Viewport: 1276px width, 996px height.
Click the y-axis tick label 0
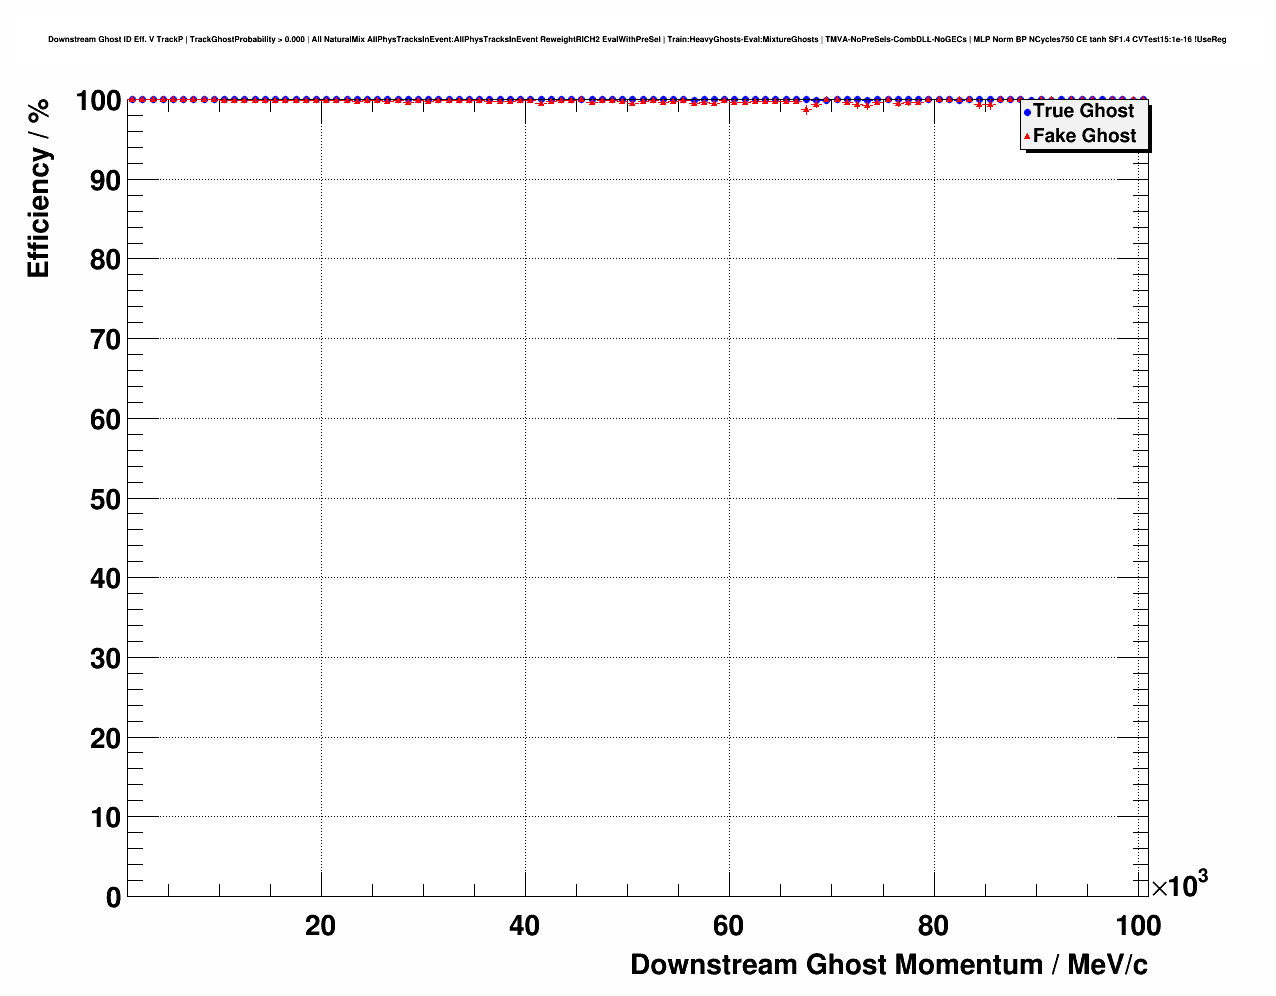(x=113, y=897)
